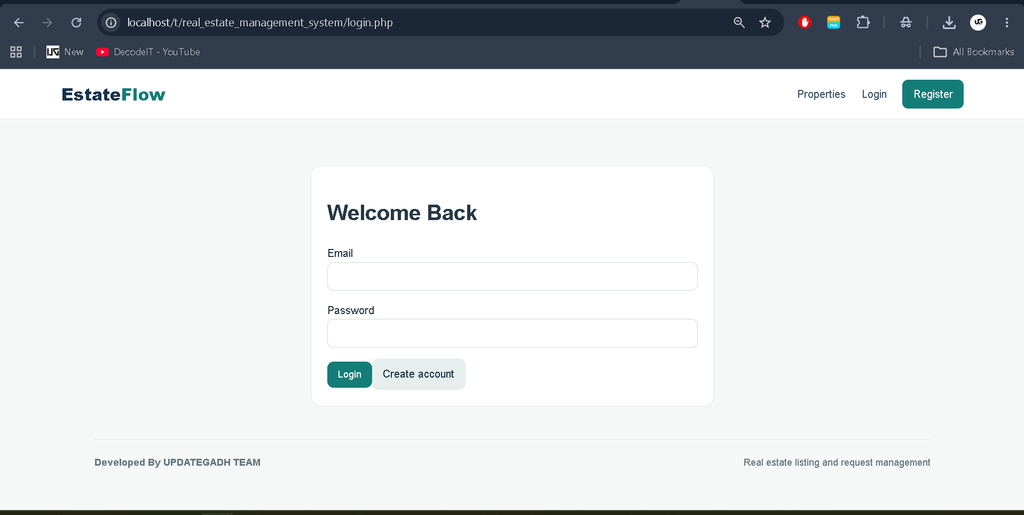
Task: Open the New bookmark
Action: [x=65, y=52]
